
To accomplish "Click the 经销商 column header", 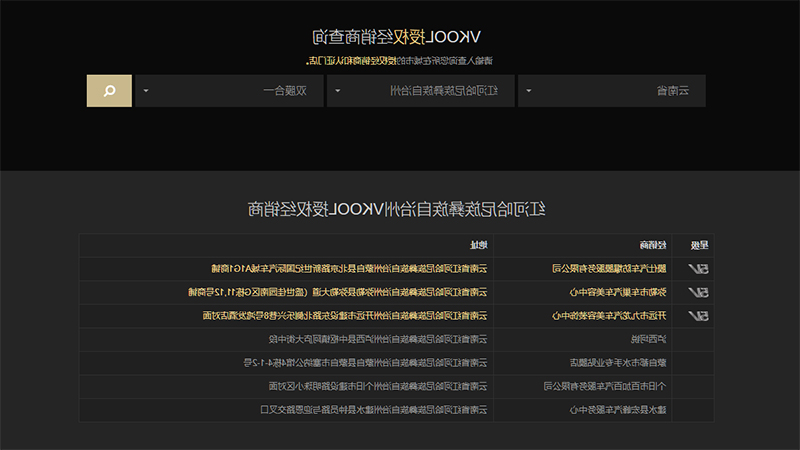I will (x=653, y=245).
